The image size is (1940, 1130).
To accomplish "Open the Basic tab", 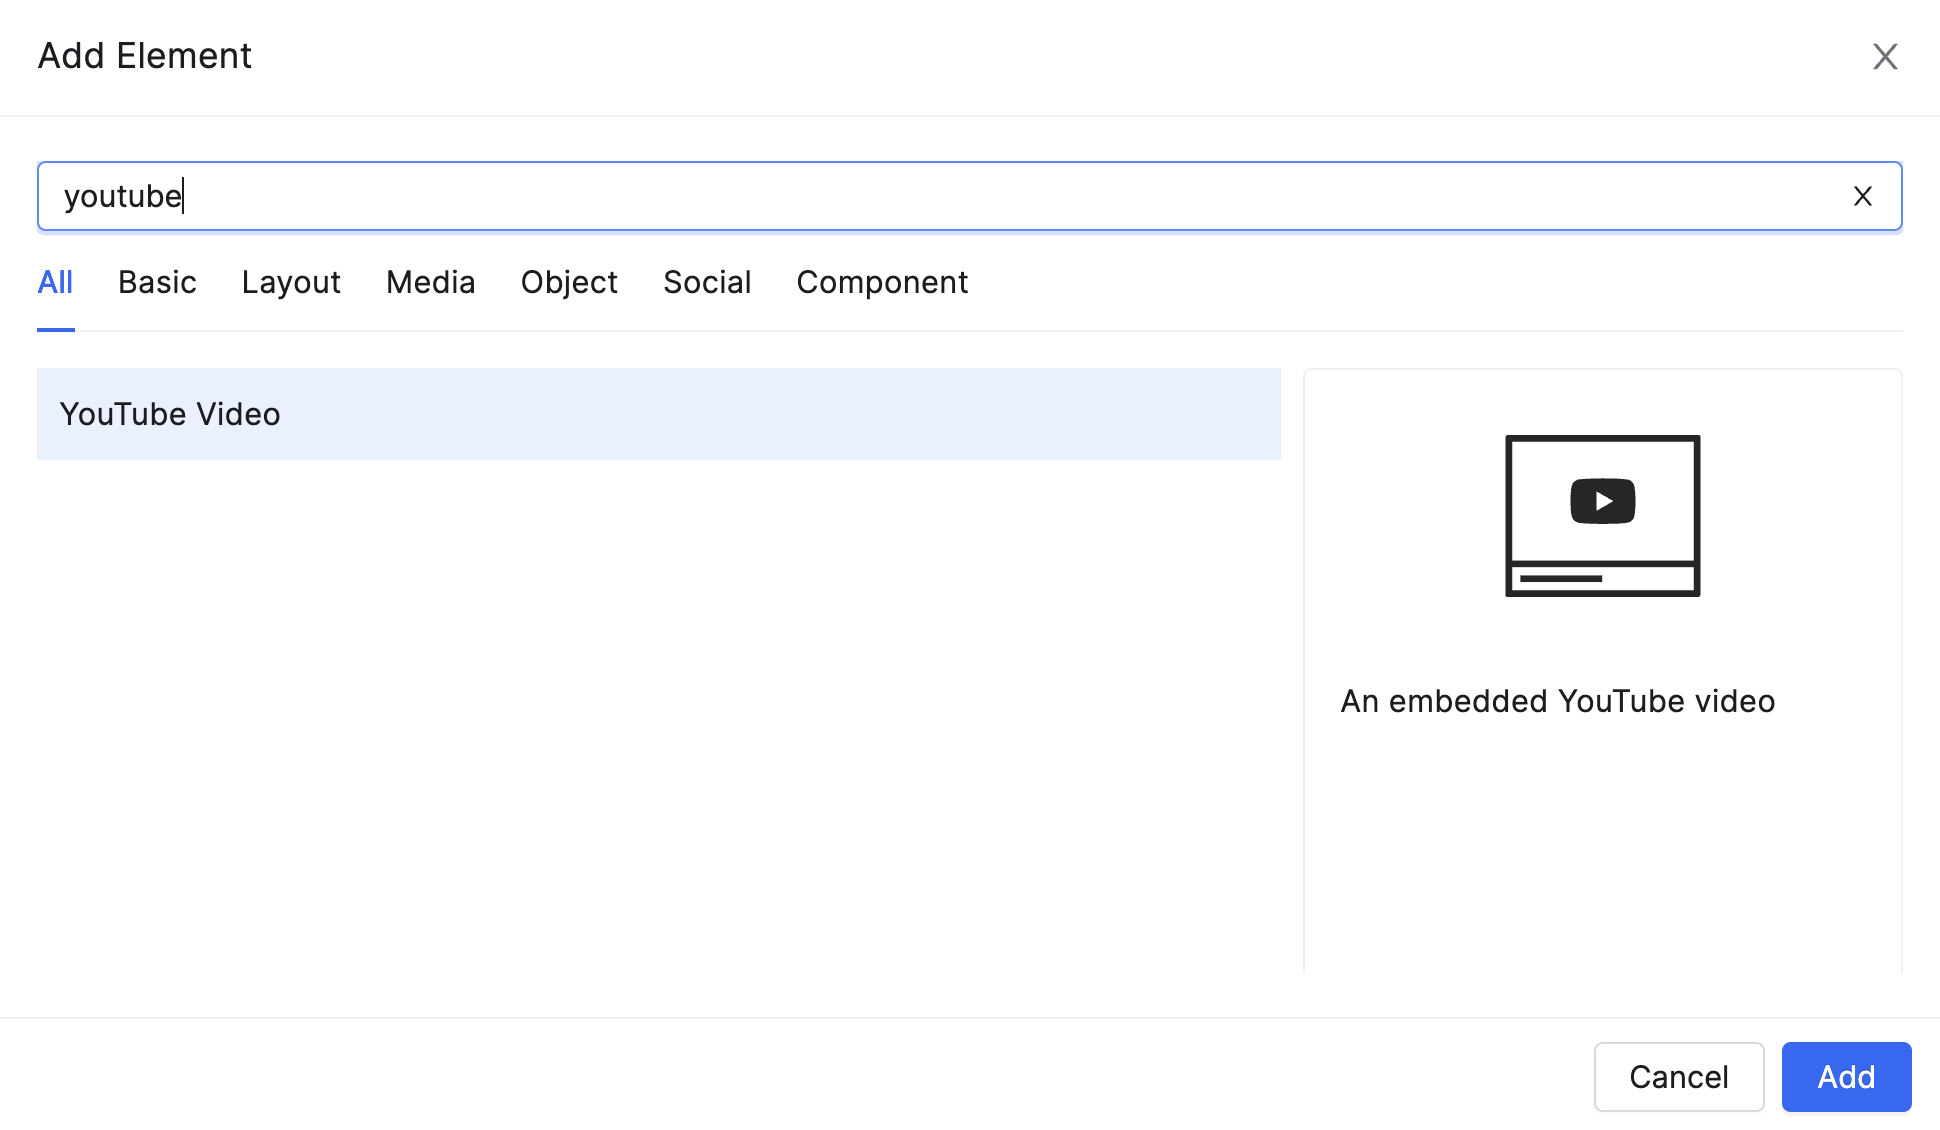I will pos(157,283).
